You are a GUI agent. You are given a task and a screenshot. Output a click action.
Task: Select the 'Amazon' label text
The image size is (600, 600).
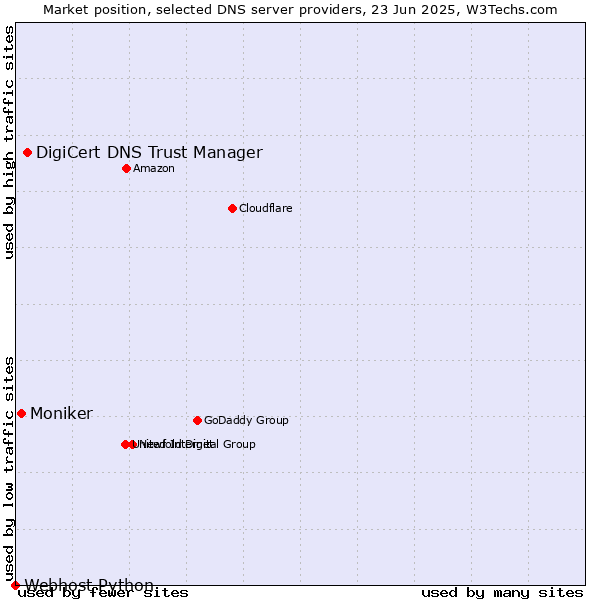pos(154,168)
